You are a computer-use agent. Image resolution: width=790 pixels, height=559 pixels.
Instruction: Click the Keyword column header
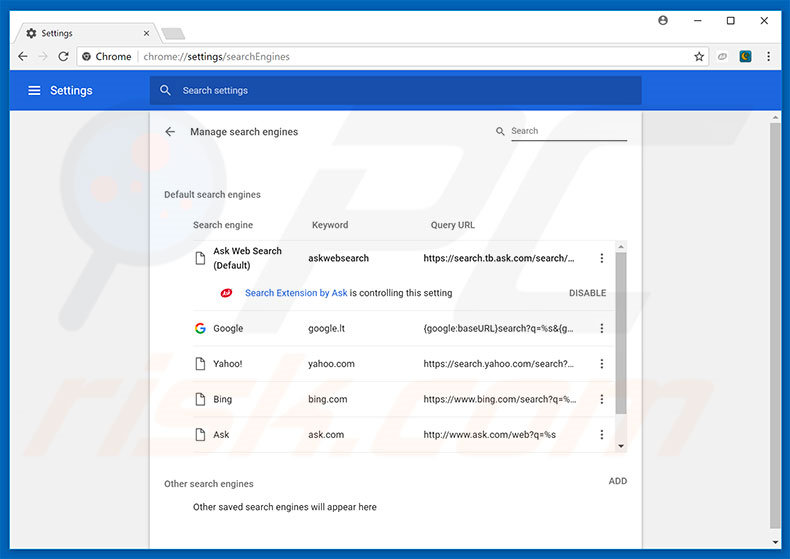[330, 225]
